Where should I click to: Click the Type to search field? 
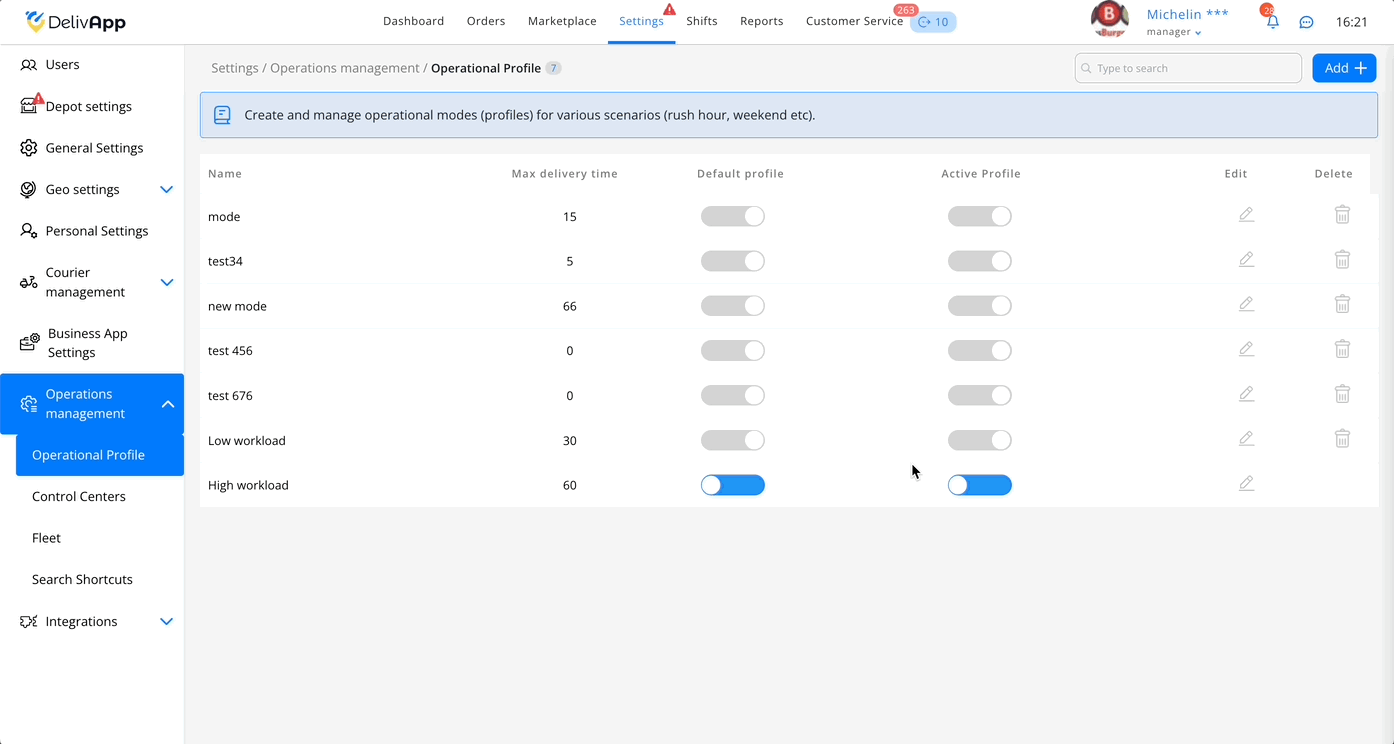click(1188, 68)
